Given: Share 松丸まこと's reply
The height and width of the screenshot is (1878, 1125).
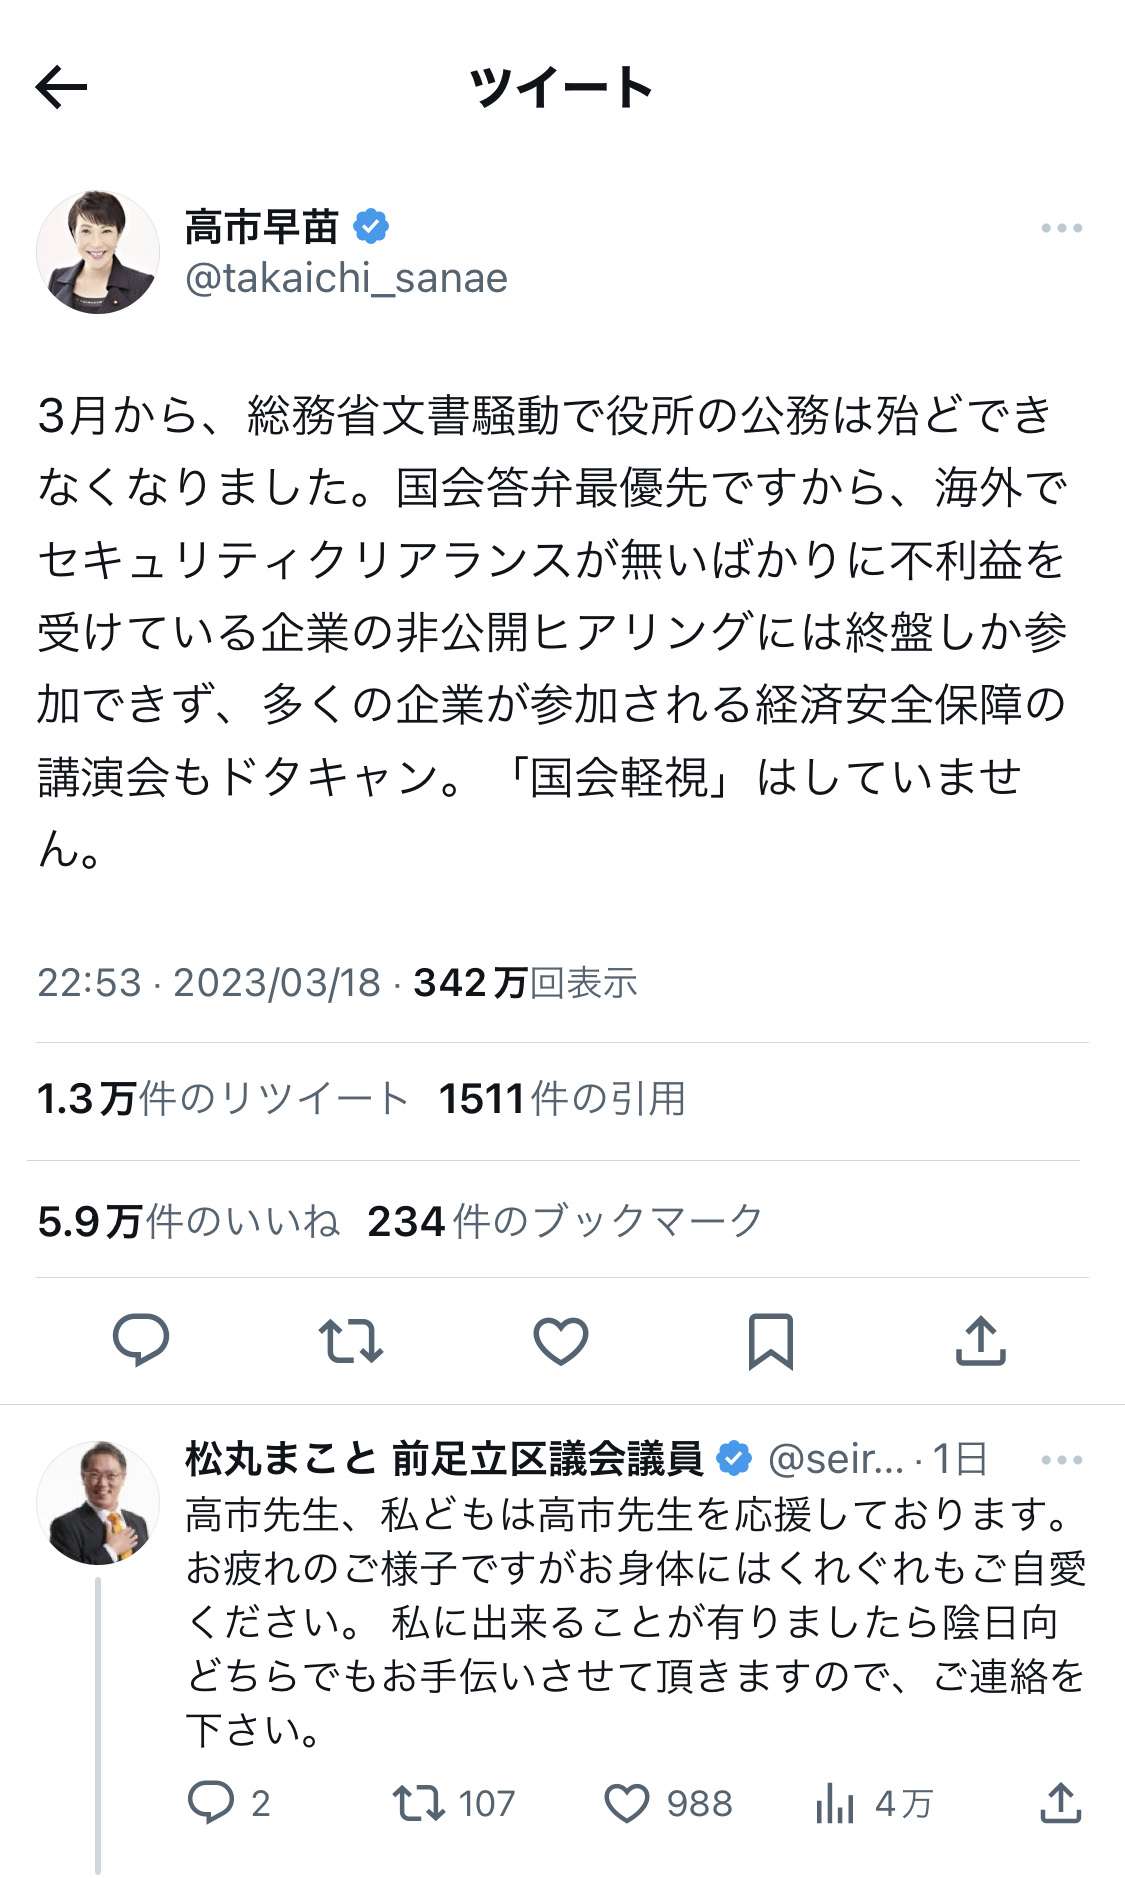Looking at the screenshot, I should 1060,1803.
